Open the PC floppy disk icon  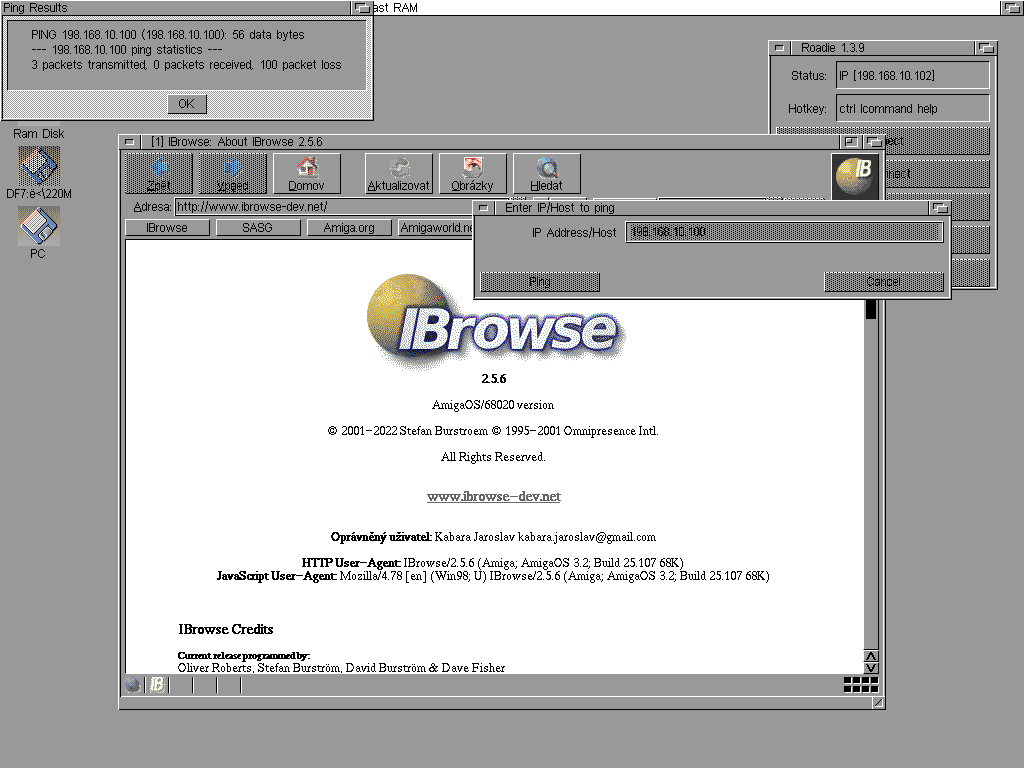coord(38,227)
